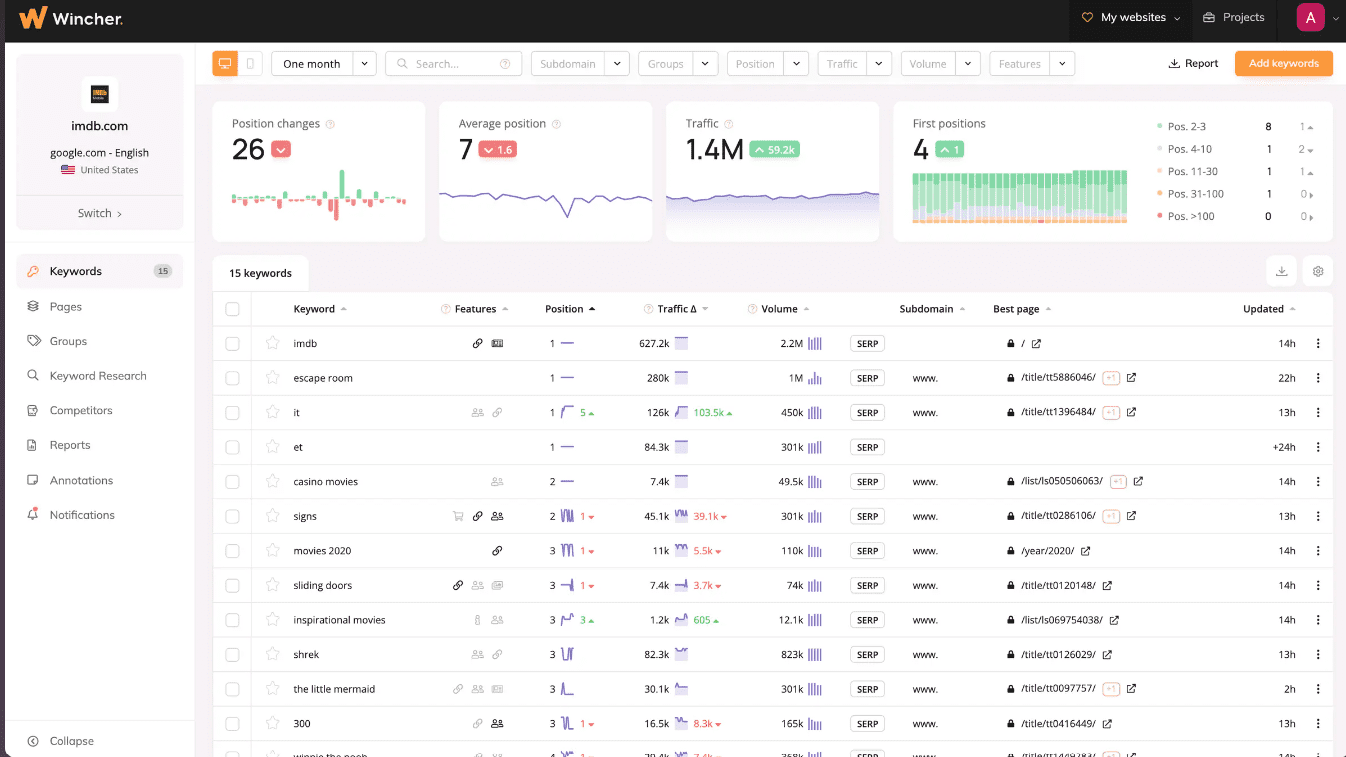1346x757 pixels.
Task: Open Keyword Research in sidebar
Action: (100, 376)
